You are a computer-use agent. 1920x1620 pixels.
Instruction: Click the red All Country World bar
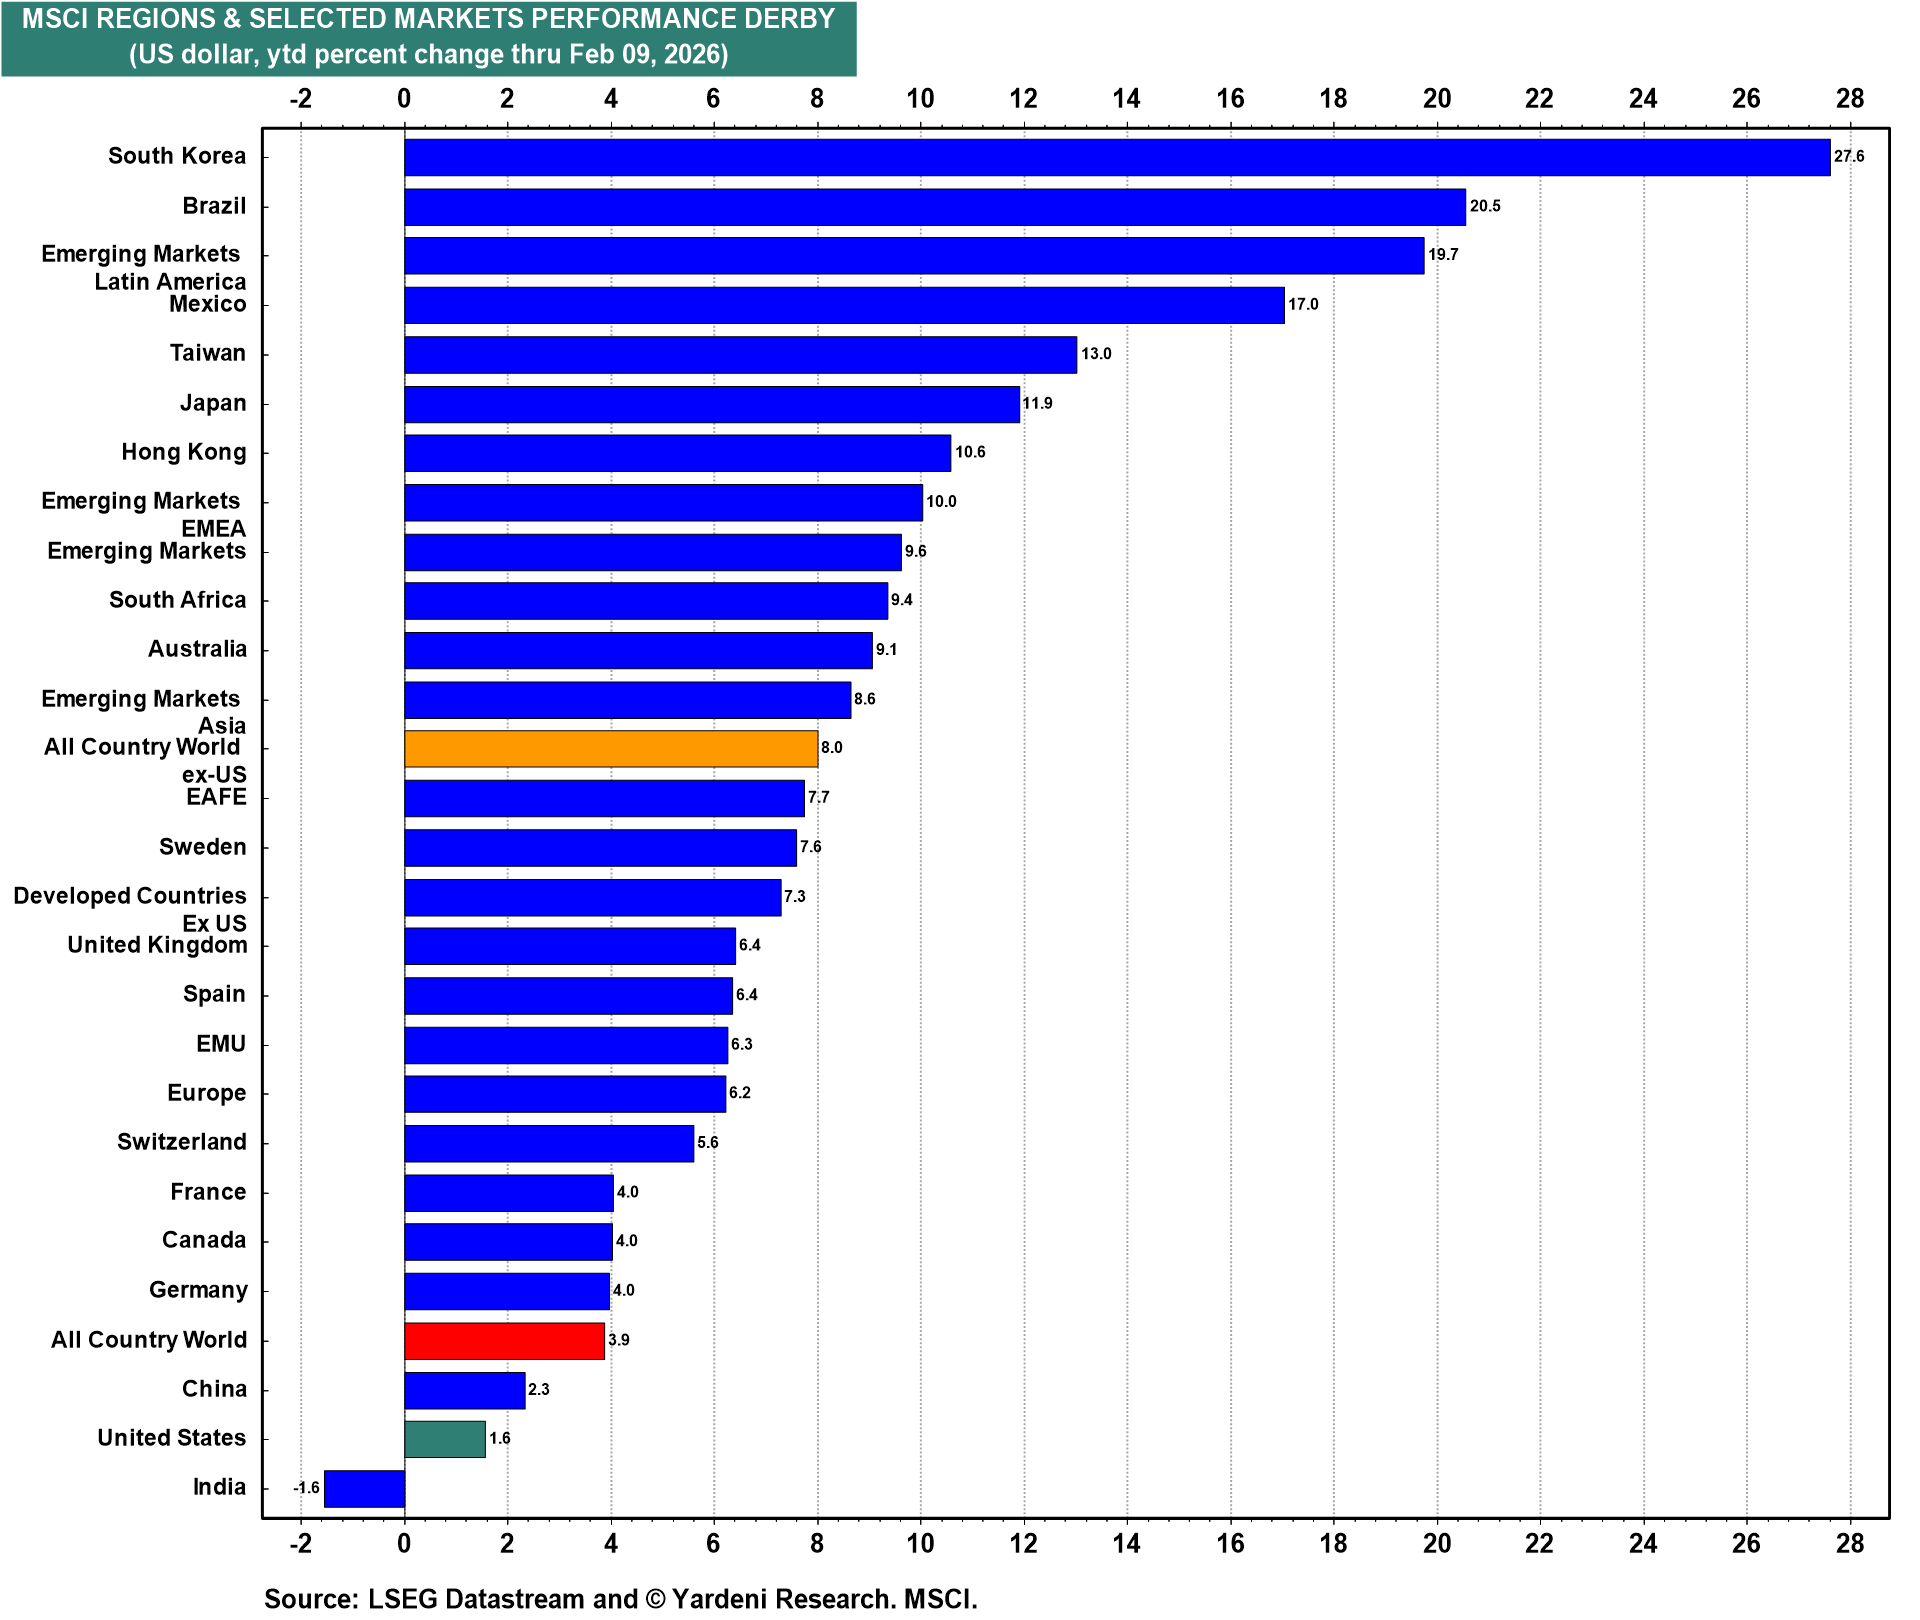504,1341
